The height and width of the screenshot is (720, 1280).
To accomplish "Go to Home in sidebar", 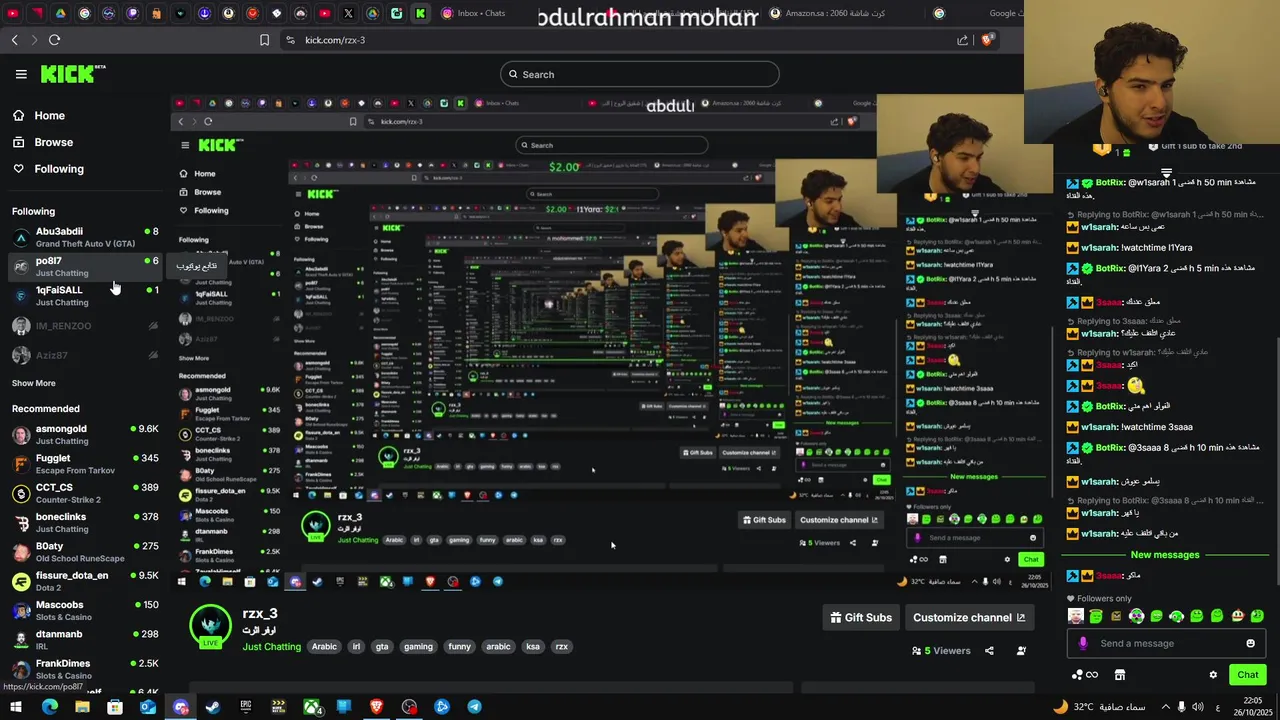I will [x=40, y=116].
